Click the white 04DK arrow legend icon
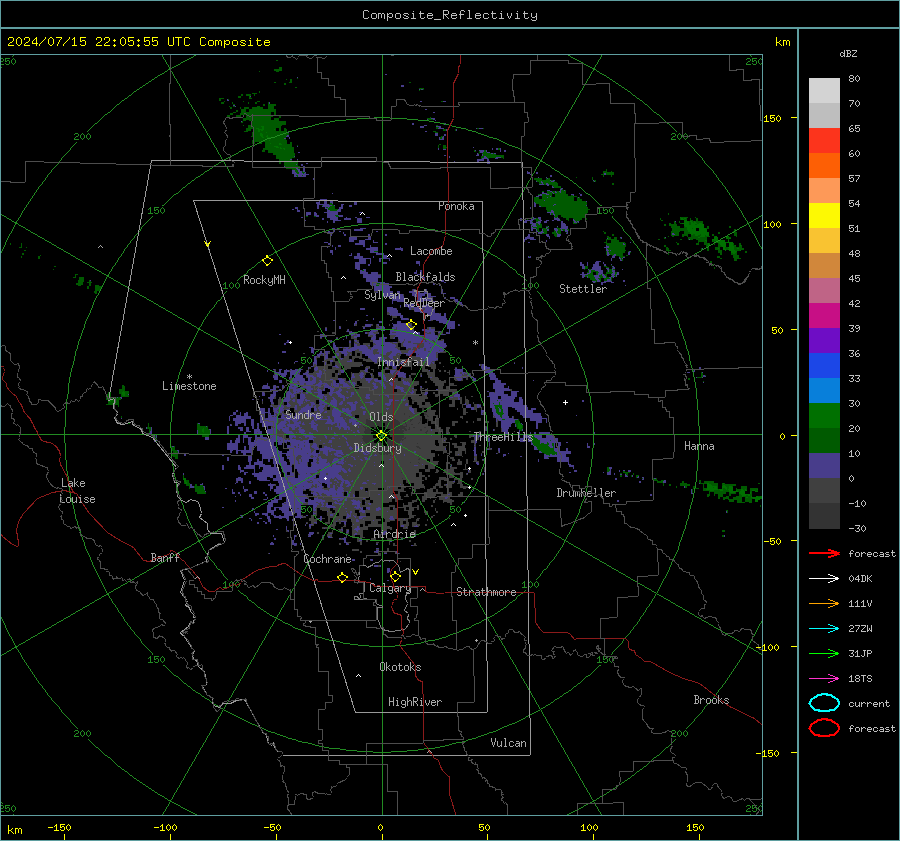 (x=824, y=578)
